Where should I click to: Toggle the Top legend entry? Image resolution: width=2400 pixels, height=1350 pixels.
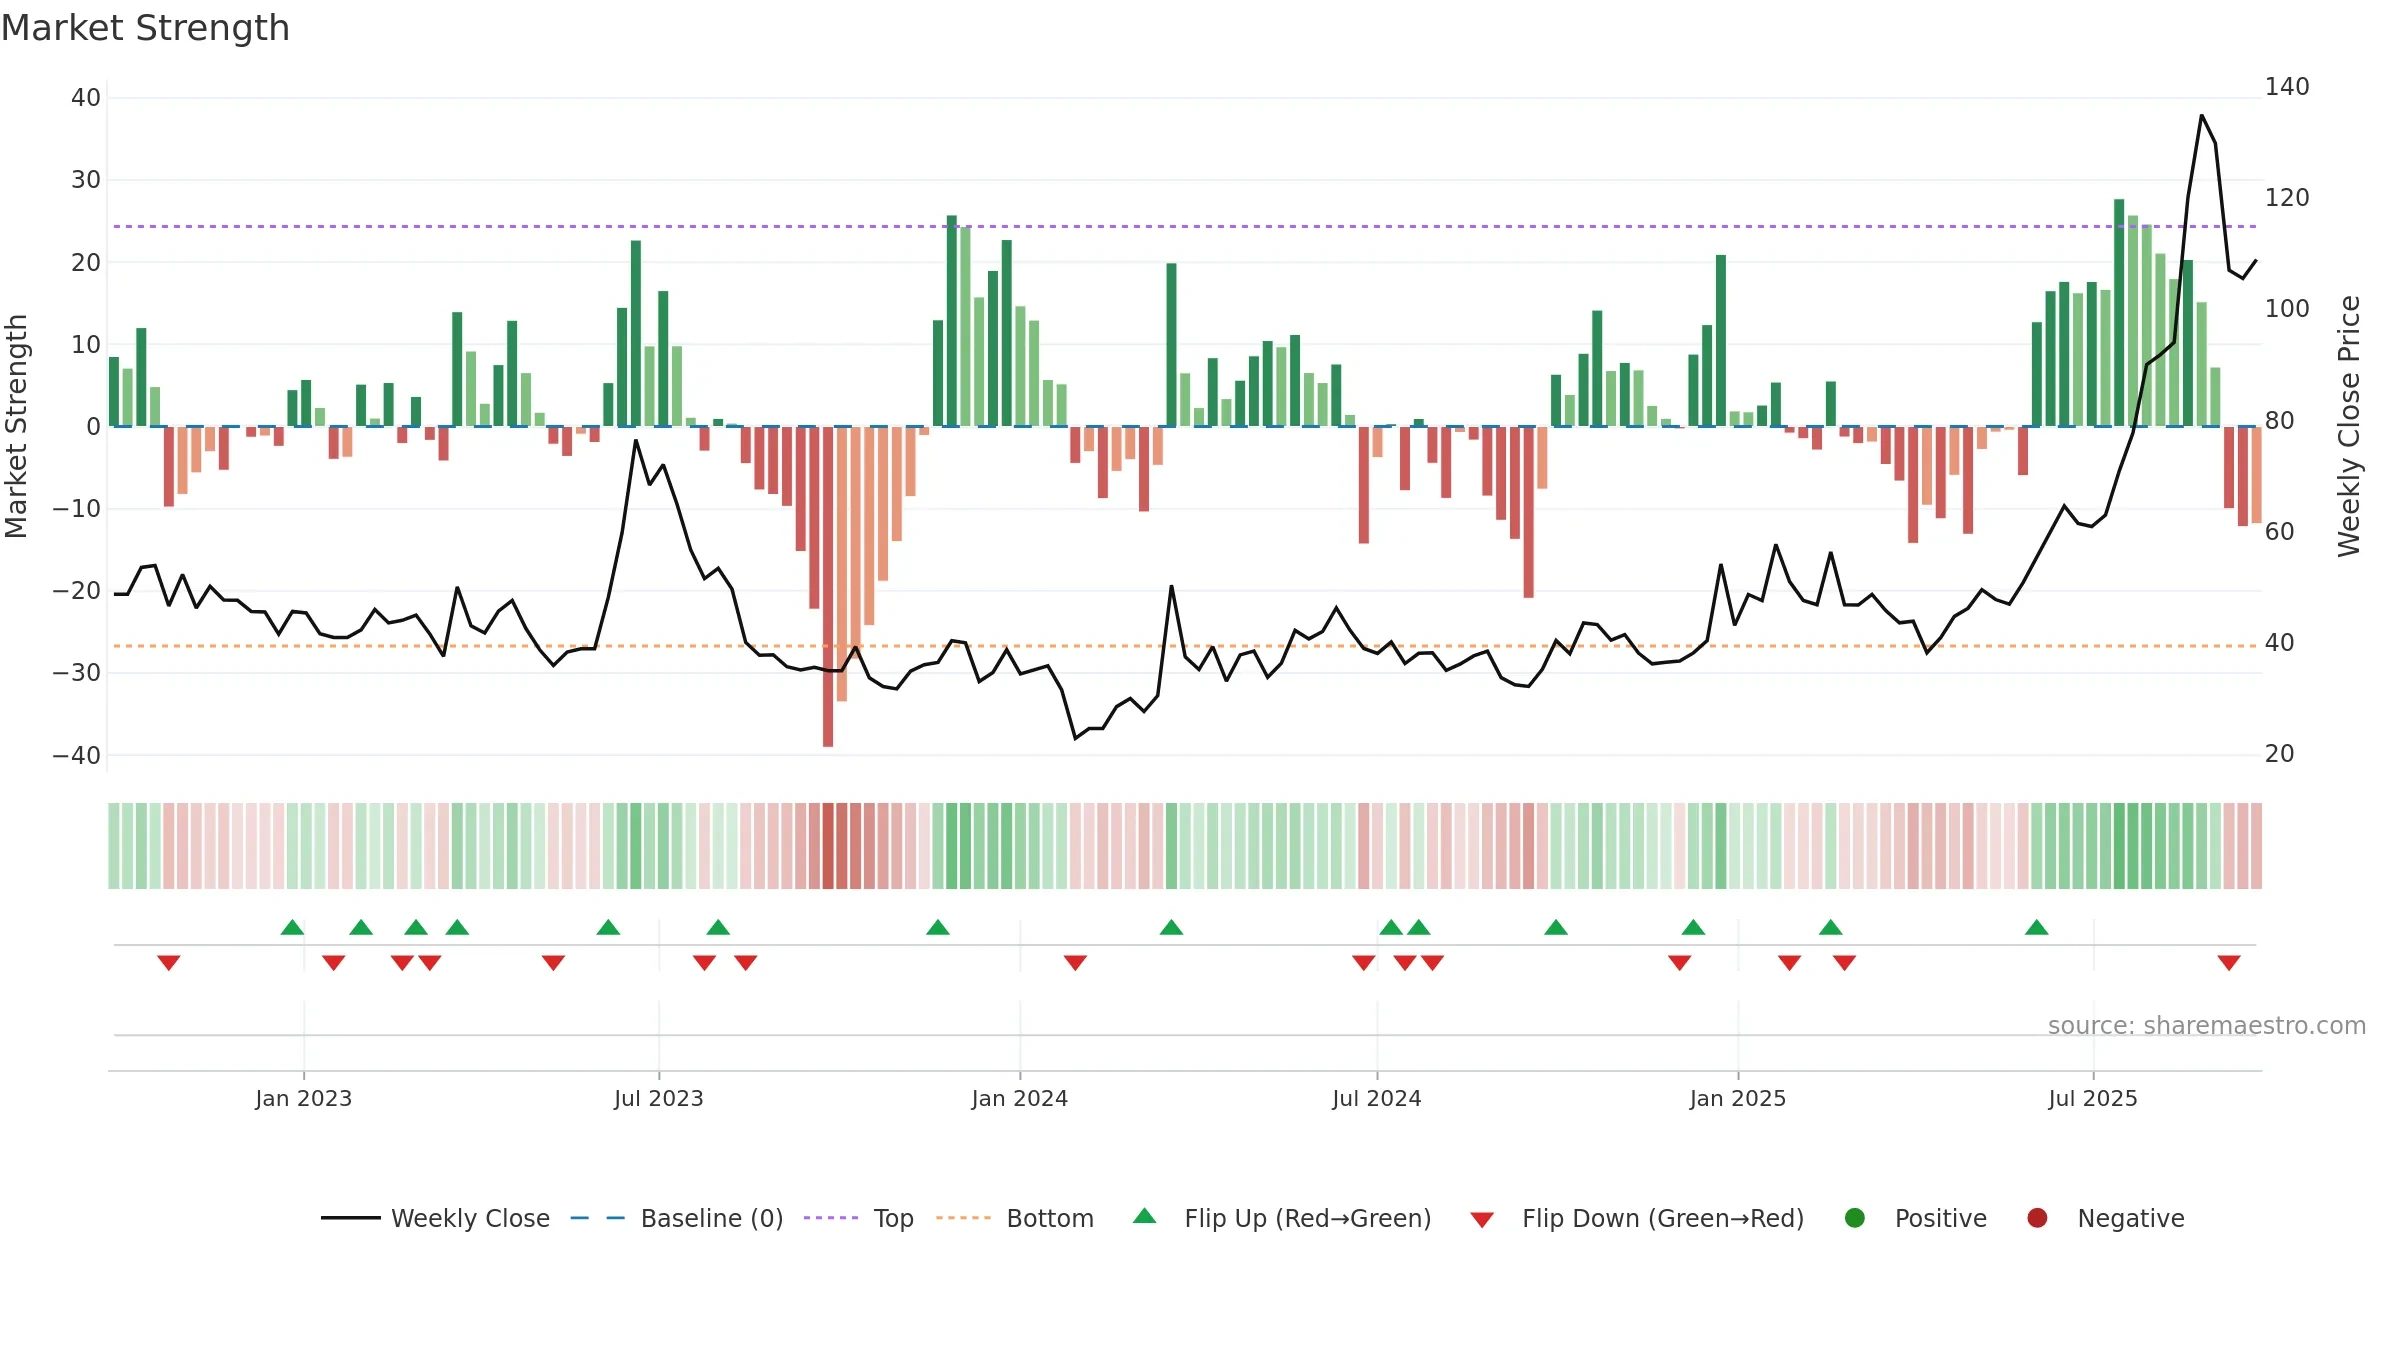[858, 1218]
